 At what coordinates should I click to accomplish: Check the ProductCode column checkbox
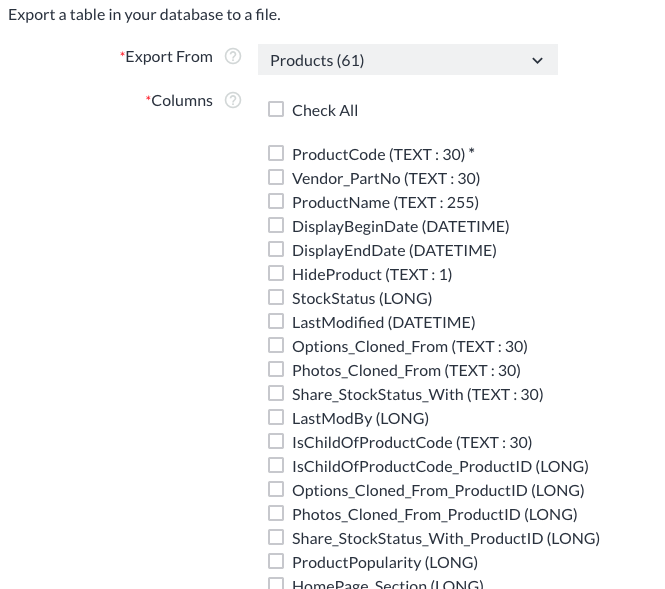point(276,153)
